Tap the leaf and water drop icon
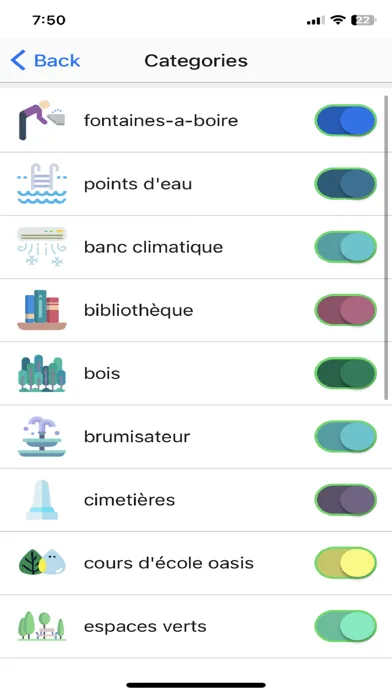The width and height of the screenshot is (392, 696). [x=42, y=562]
